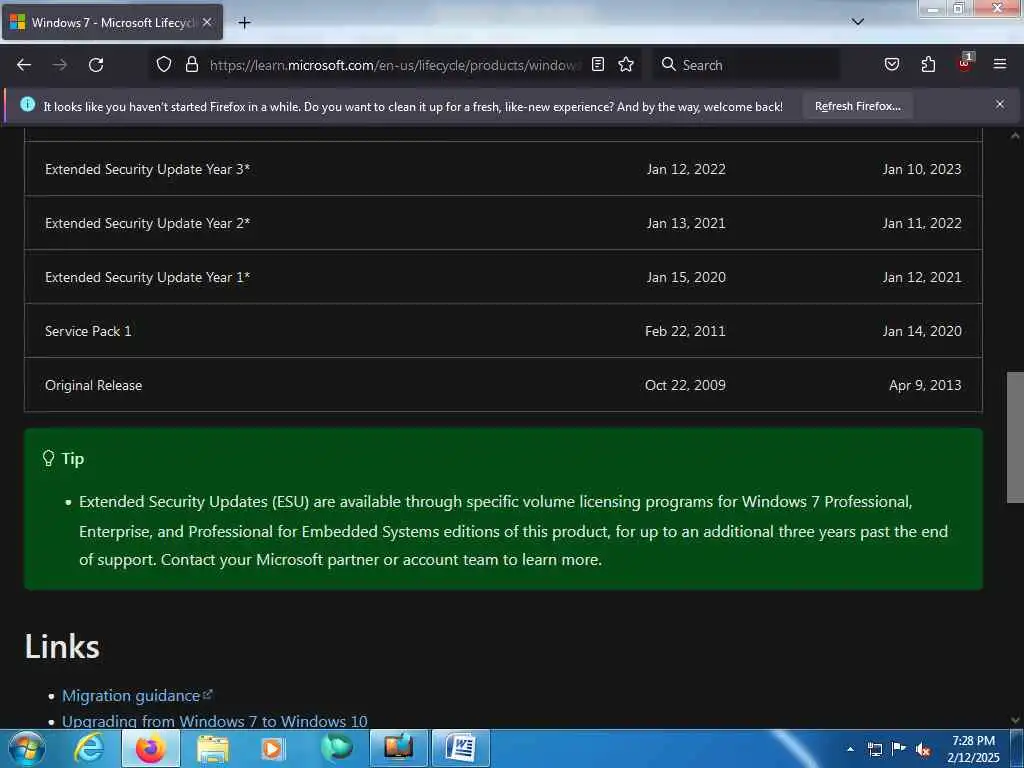The height and width of the screenshot is (768, 1024).
Task: Go back with the Firefox back arrow
Action: [24, 65]
